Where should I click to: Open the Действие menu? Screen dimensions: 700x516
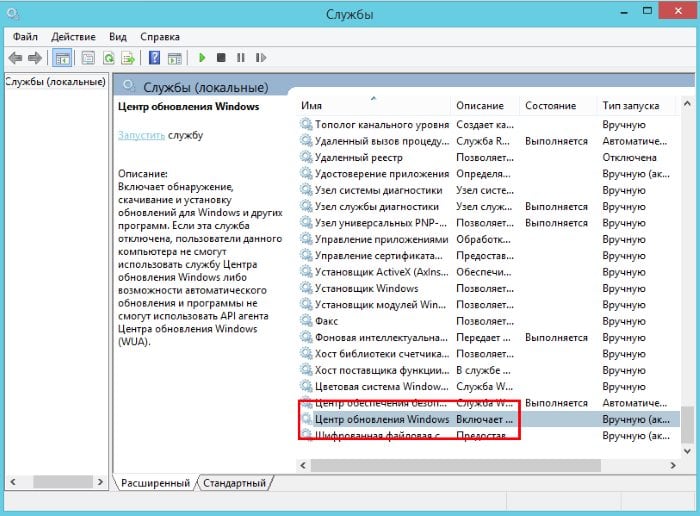click(76, 36)
